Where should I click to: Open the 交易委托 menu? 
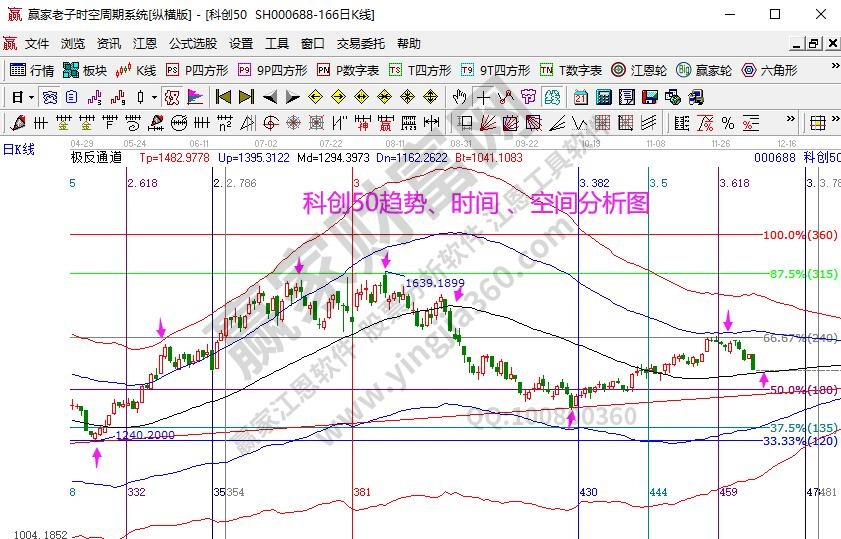(360, 44)
